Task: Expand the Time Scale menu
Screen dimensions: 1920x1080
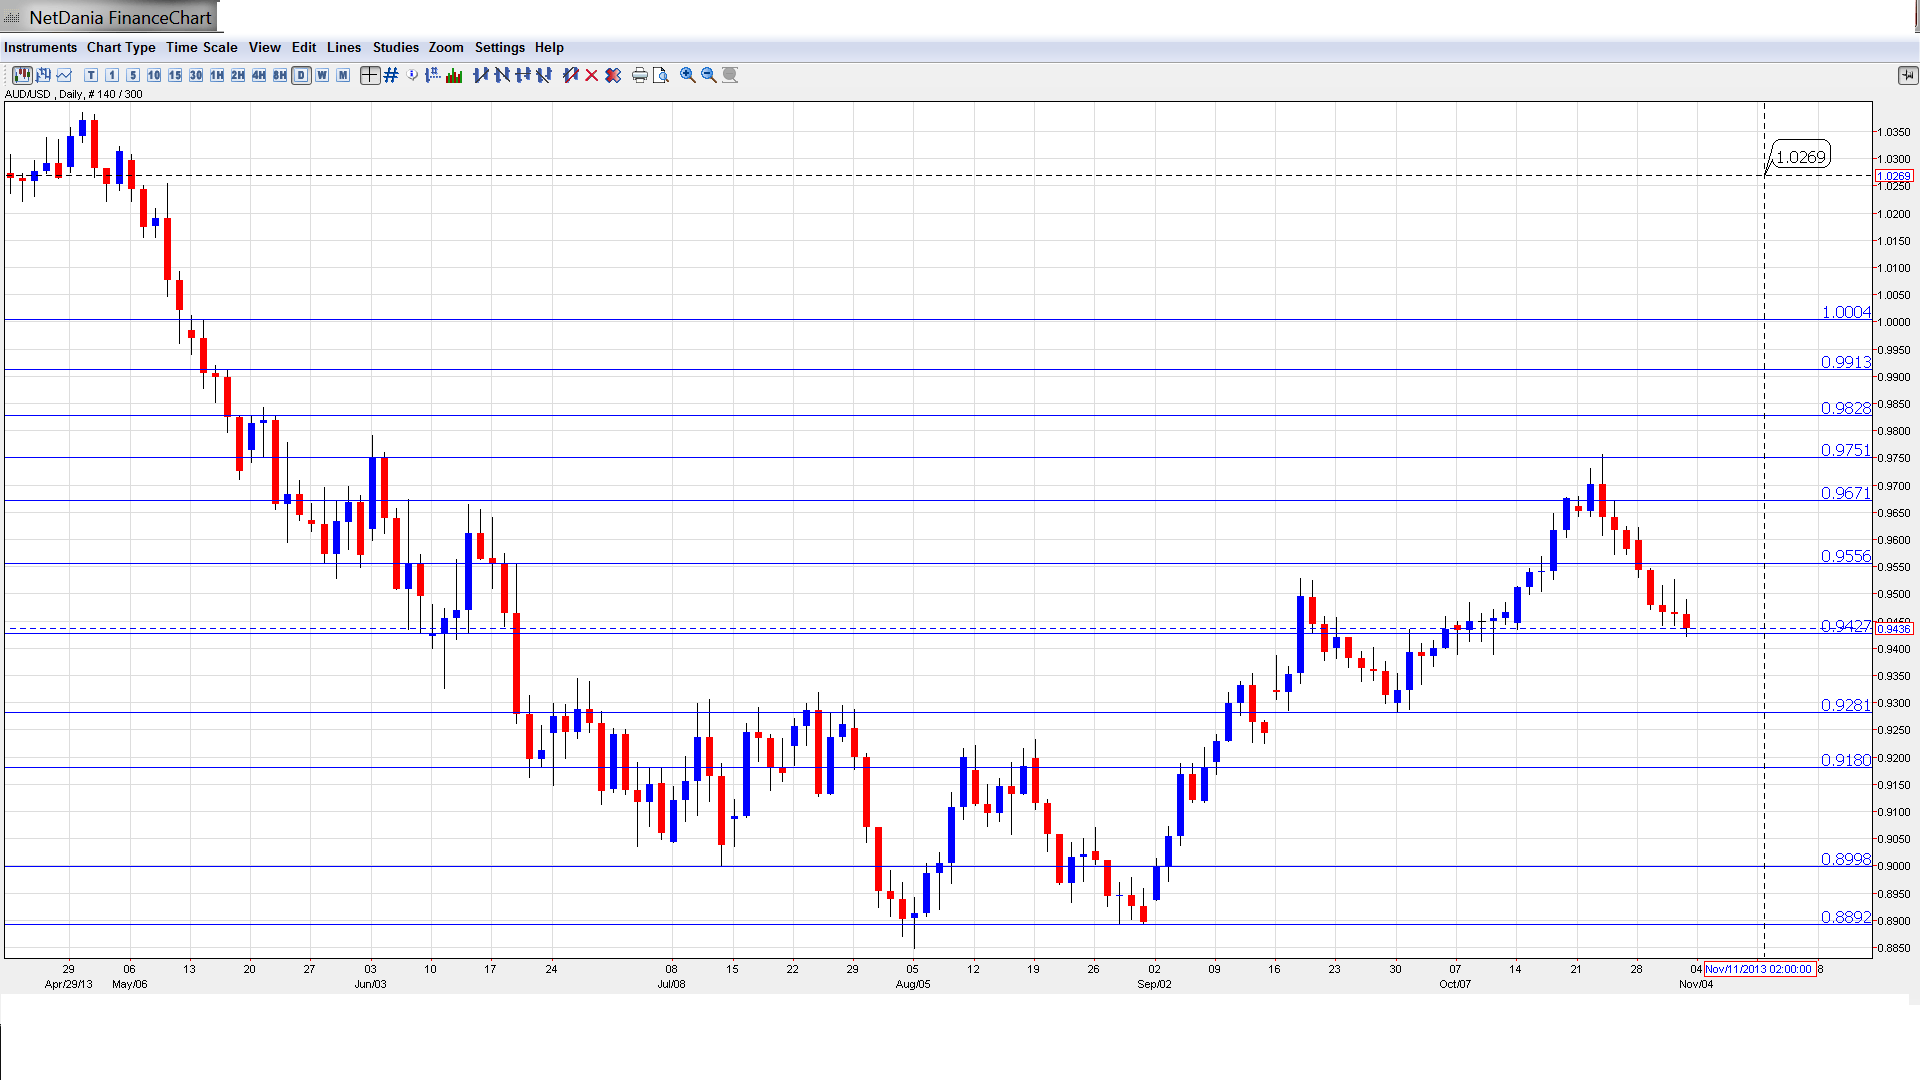Action: (201, 47)
